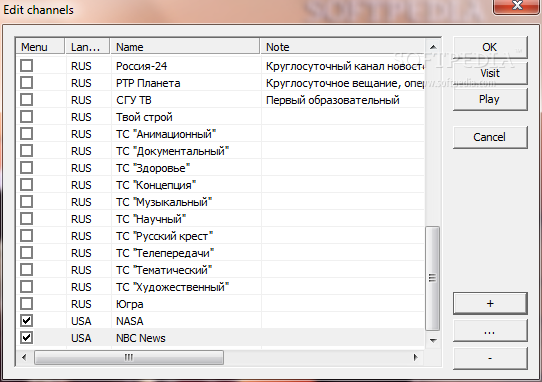The width and height of the screenshot is (542, 382).
Task: Check the ТС "Документальный" checkbox
Action: pos(27,151)
